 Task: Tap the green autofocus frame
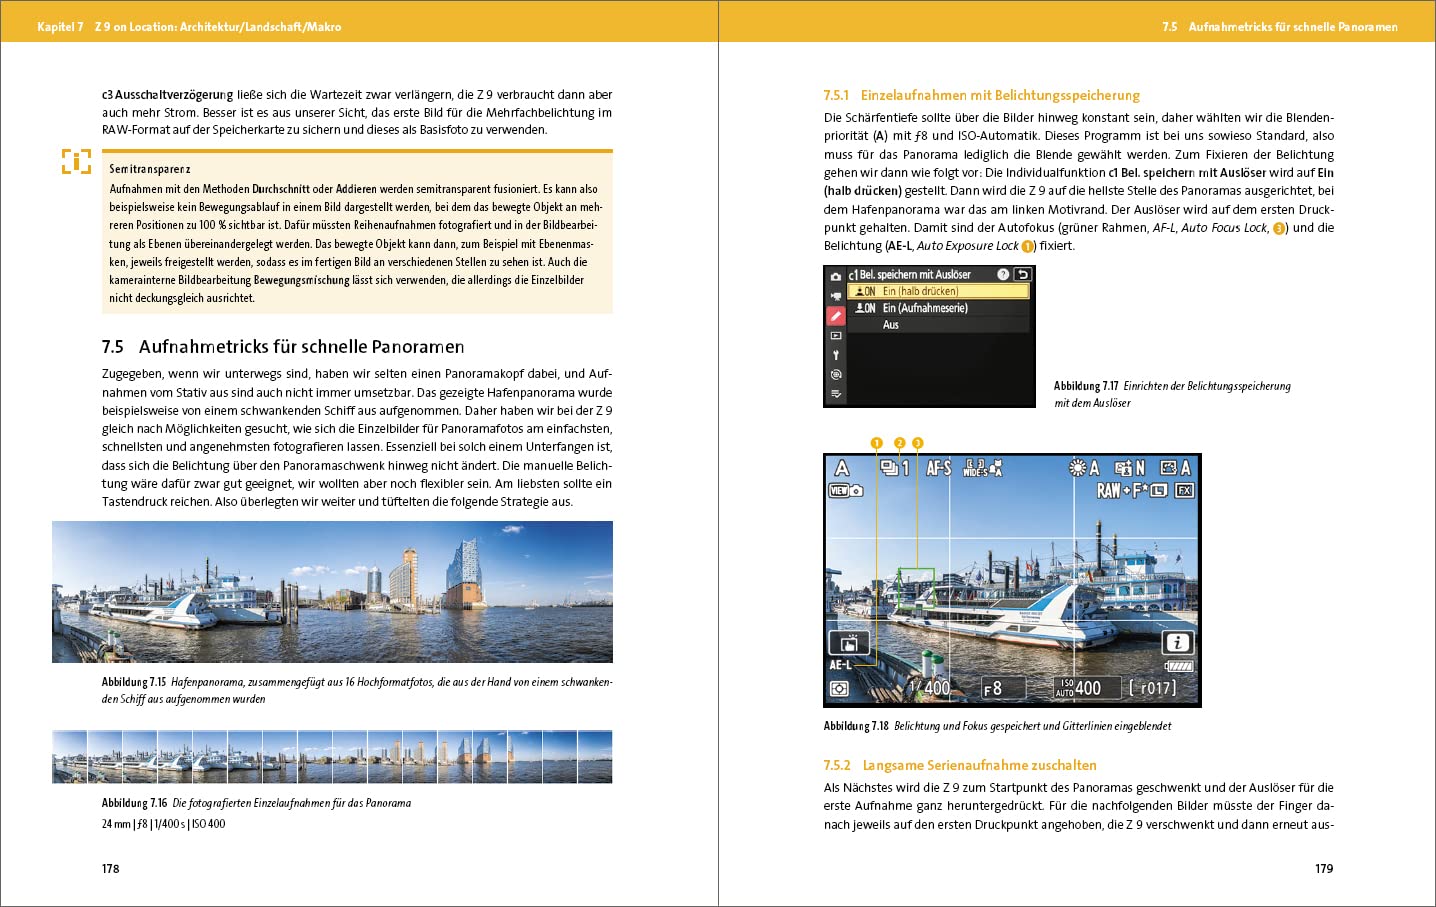coord(915,588)
